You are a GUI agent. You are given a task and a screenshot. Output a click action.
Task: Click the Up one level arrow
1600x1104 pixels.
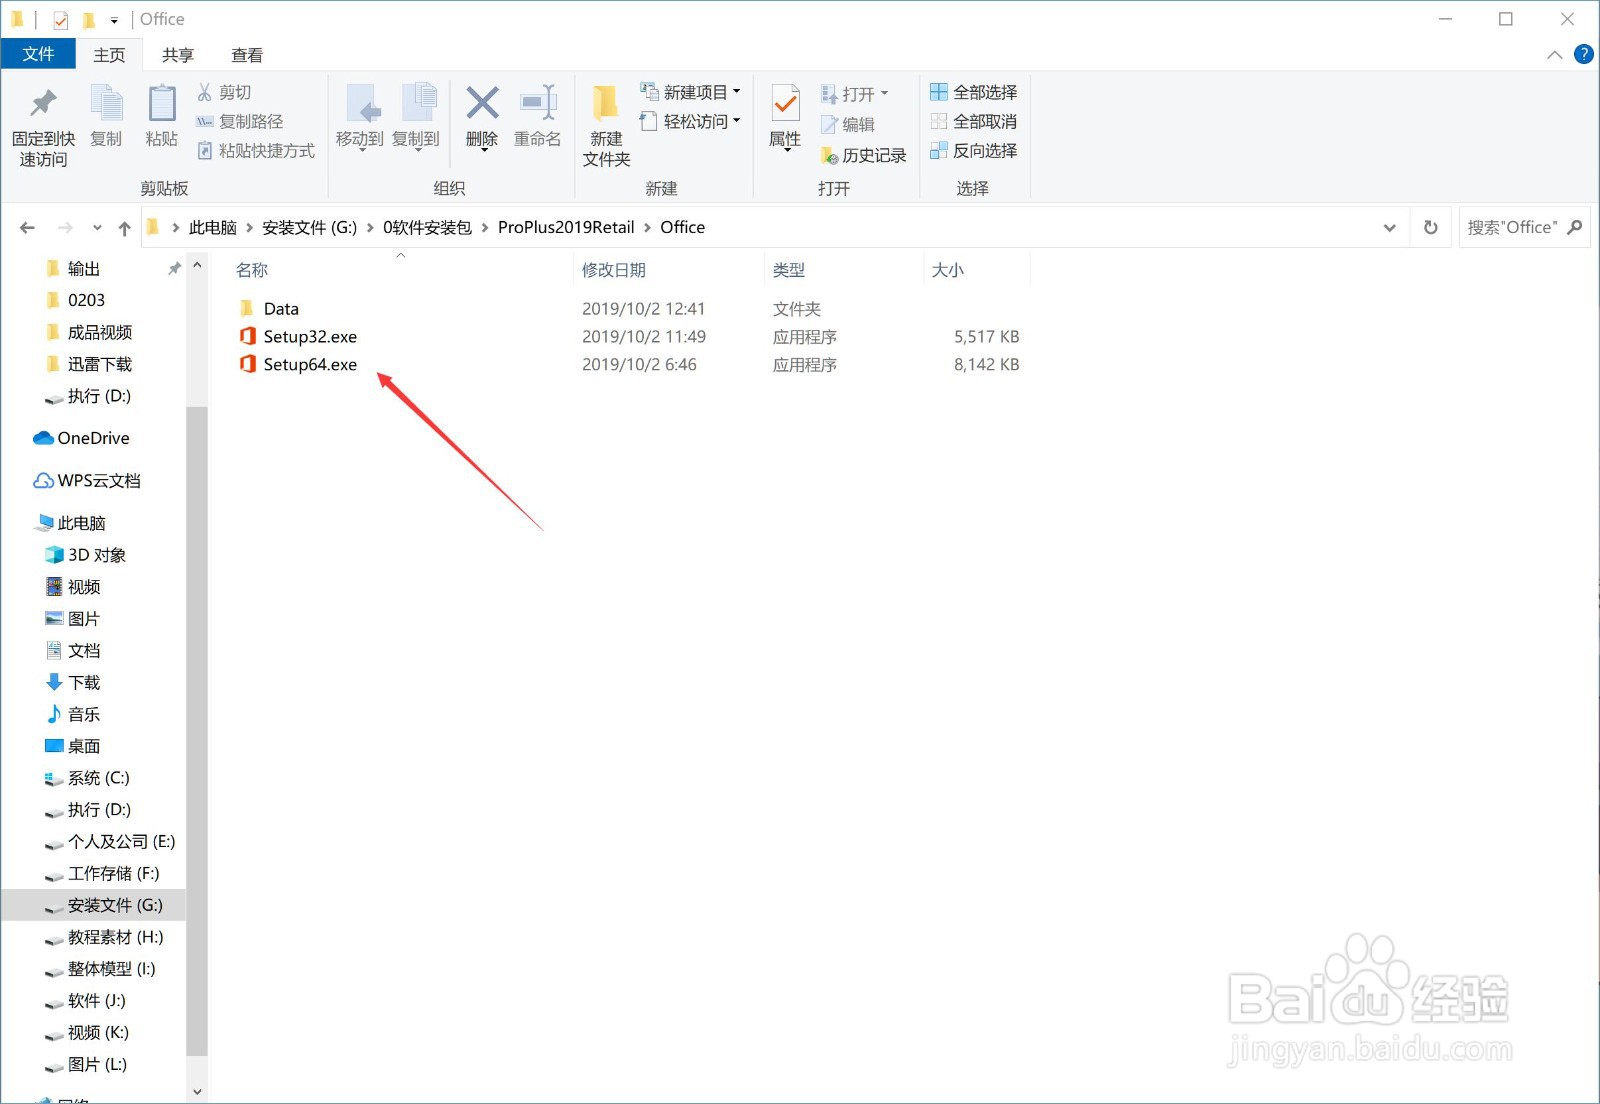tap(124, 228)
